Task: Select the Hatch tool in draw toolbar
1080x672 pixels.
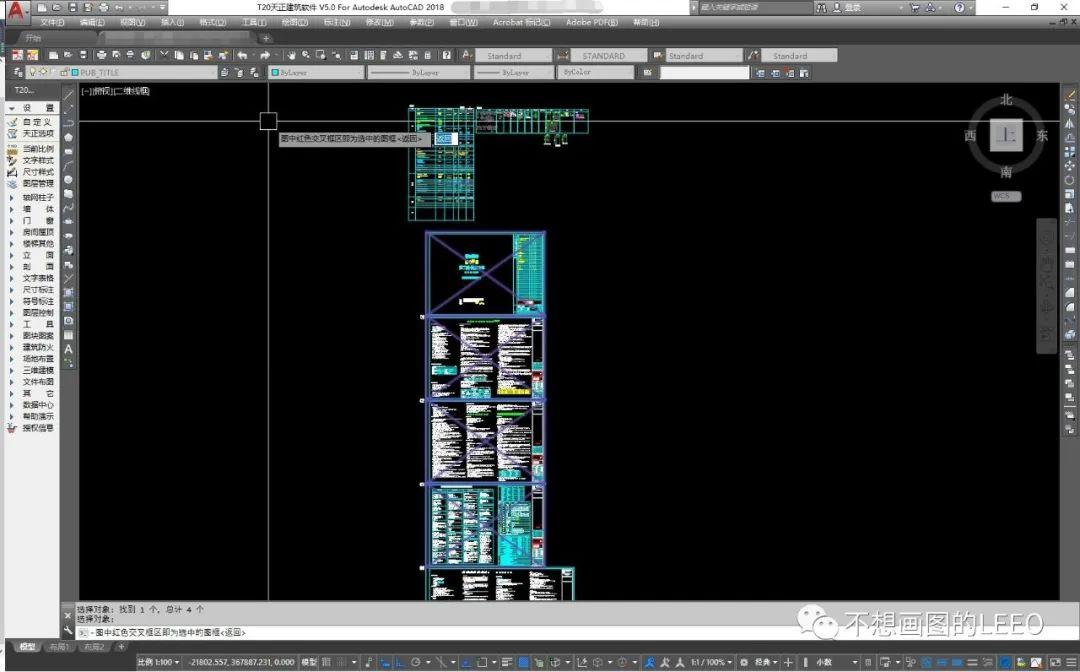Action: (68, 293)
